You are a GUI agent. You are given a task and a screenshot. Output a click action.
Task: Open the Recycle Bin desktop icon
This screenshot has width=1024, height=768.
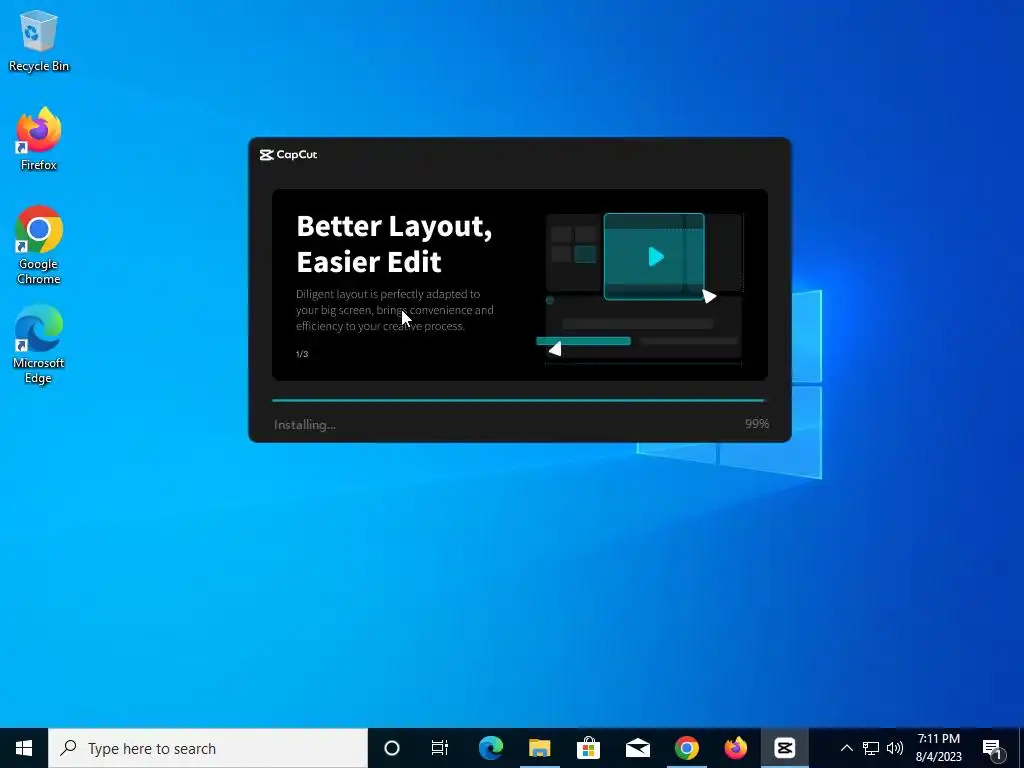pos(39,41)
